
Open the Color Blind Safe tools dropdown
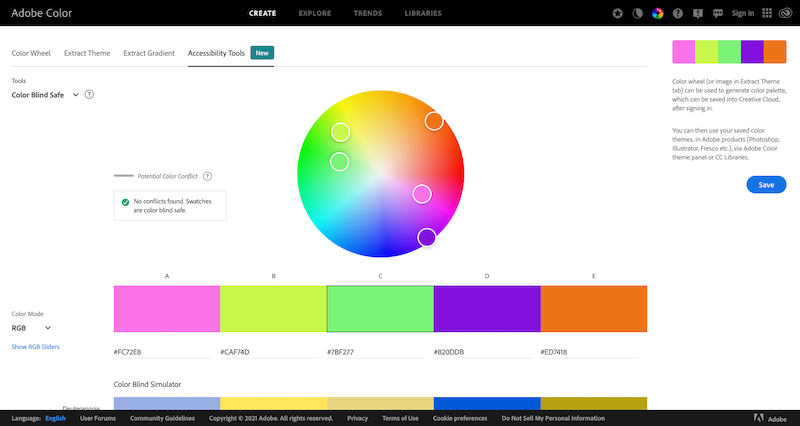(45, 95)
